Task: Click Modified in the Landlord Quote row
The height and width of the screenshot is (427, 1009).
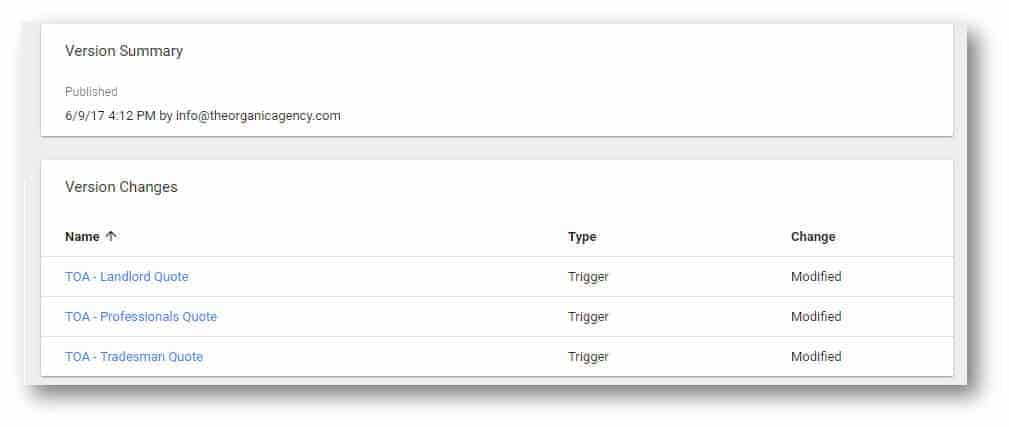Action: [x=816, y=277]
